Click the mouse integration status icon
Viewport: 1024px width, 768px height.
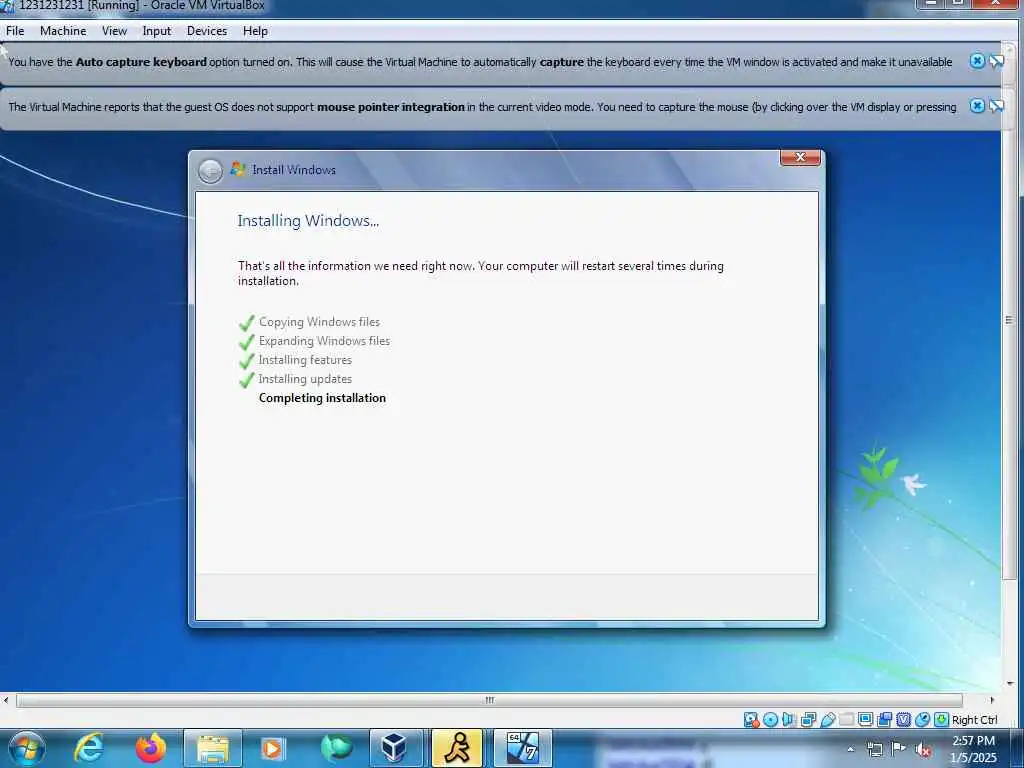(x=923, y=720)
